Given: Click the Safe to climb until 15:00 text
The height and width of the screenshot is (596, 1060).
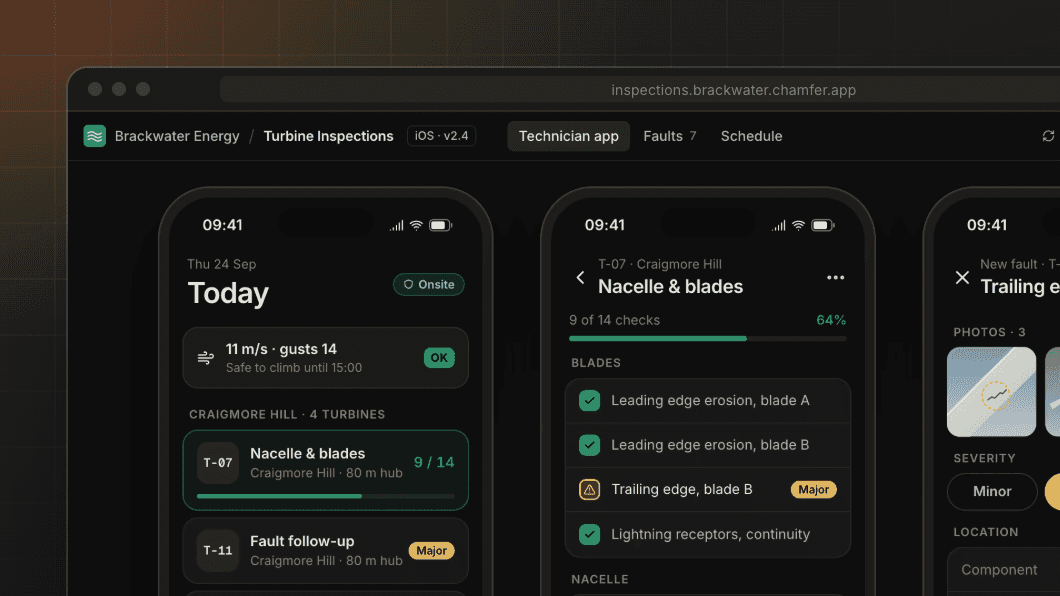Looking at the screenshot, I should click(x=294, y=368).
